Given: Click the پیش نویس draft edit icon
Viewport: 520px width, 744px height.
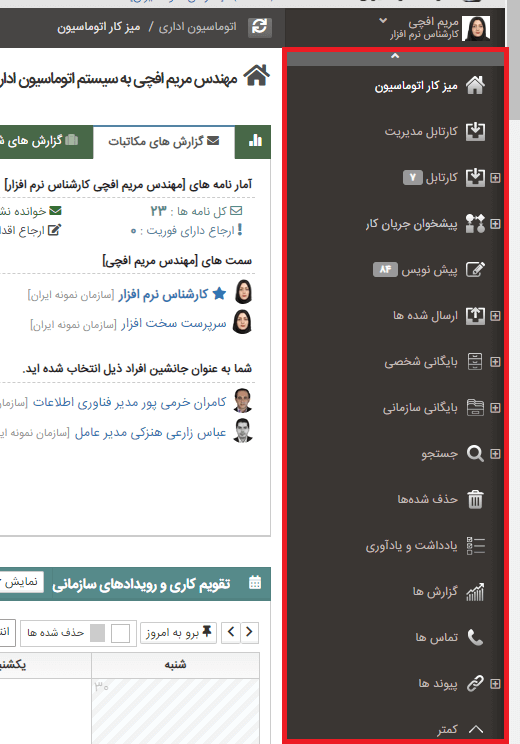Looking at the screenshot, I should pyautogui.click(x=475, y=270).
